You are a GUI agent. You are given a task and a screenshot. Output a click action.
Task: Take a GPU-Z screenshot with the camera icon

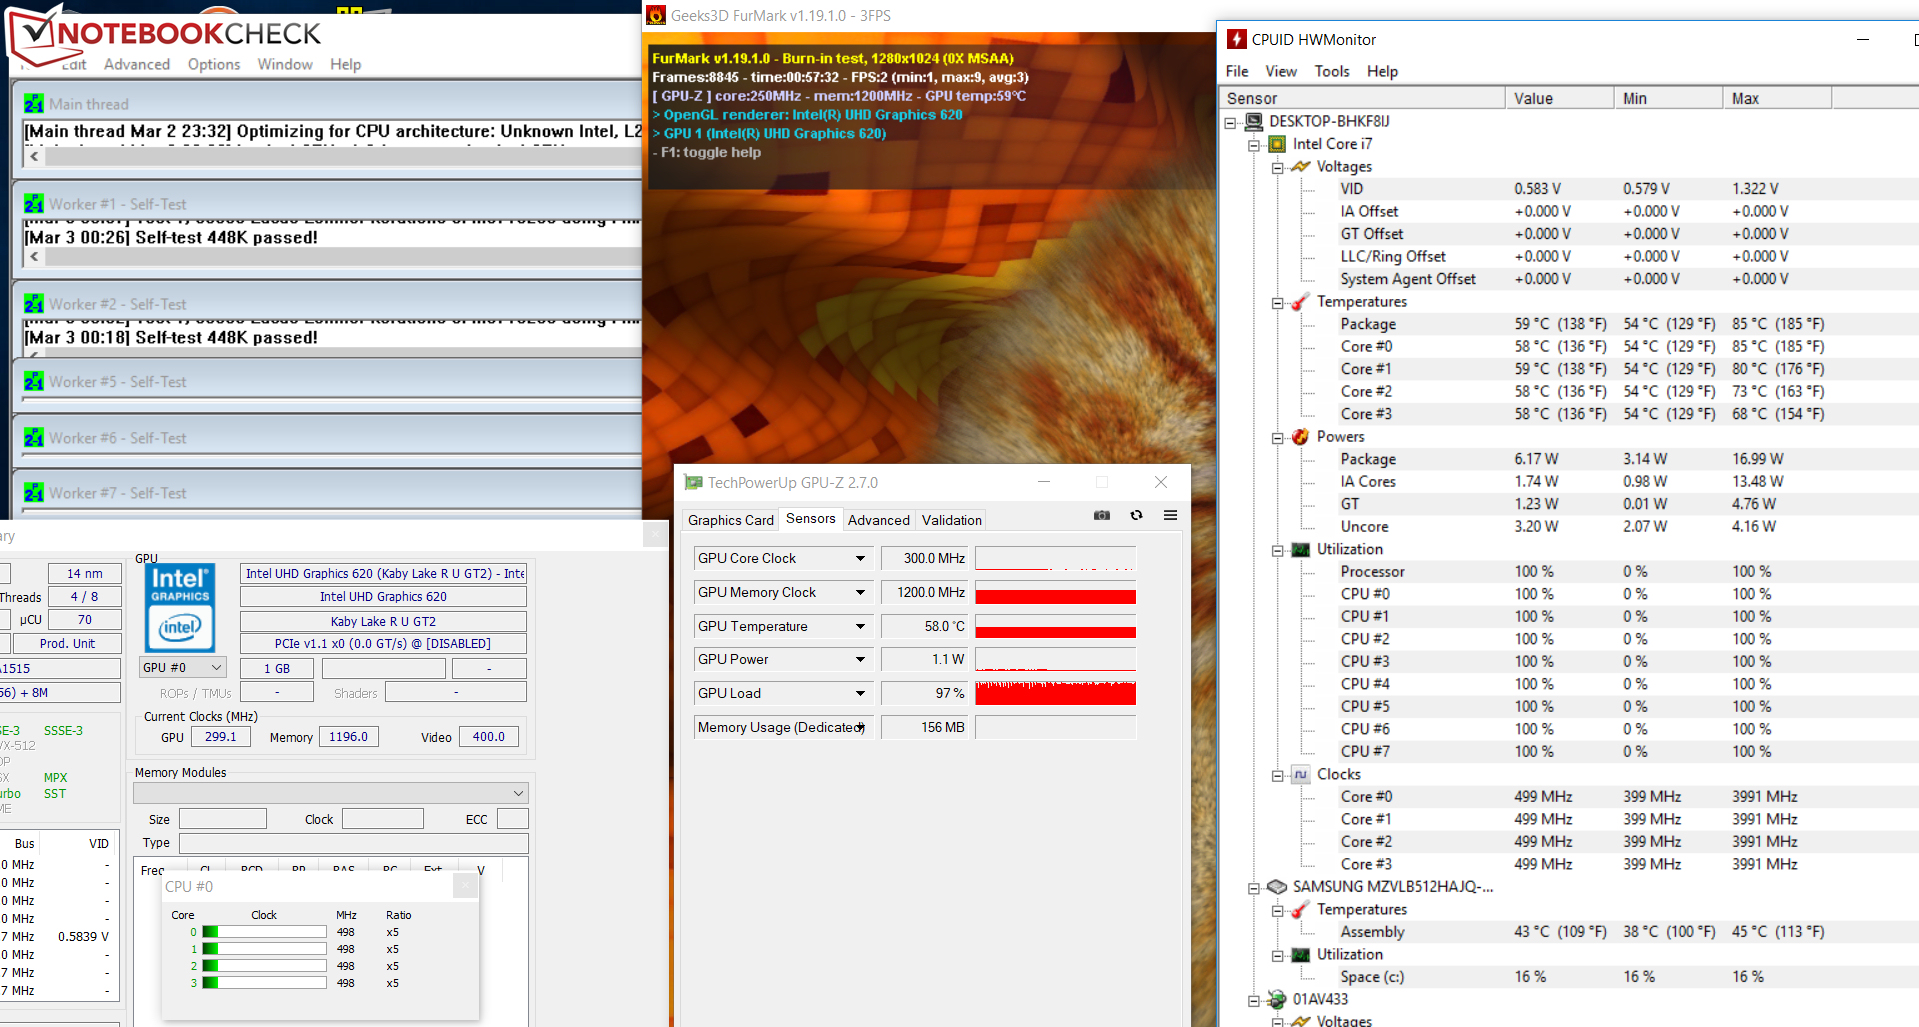(1102, 515)
